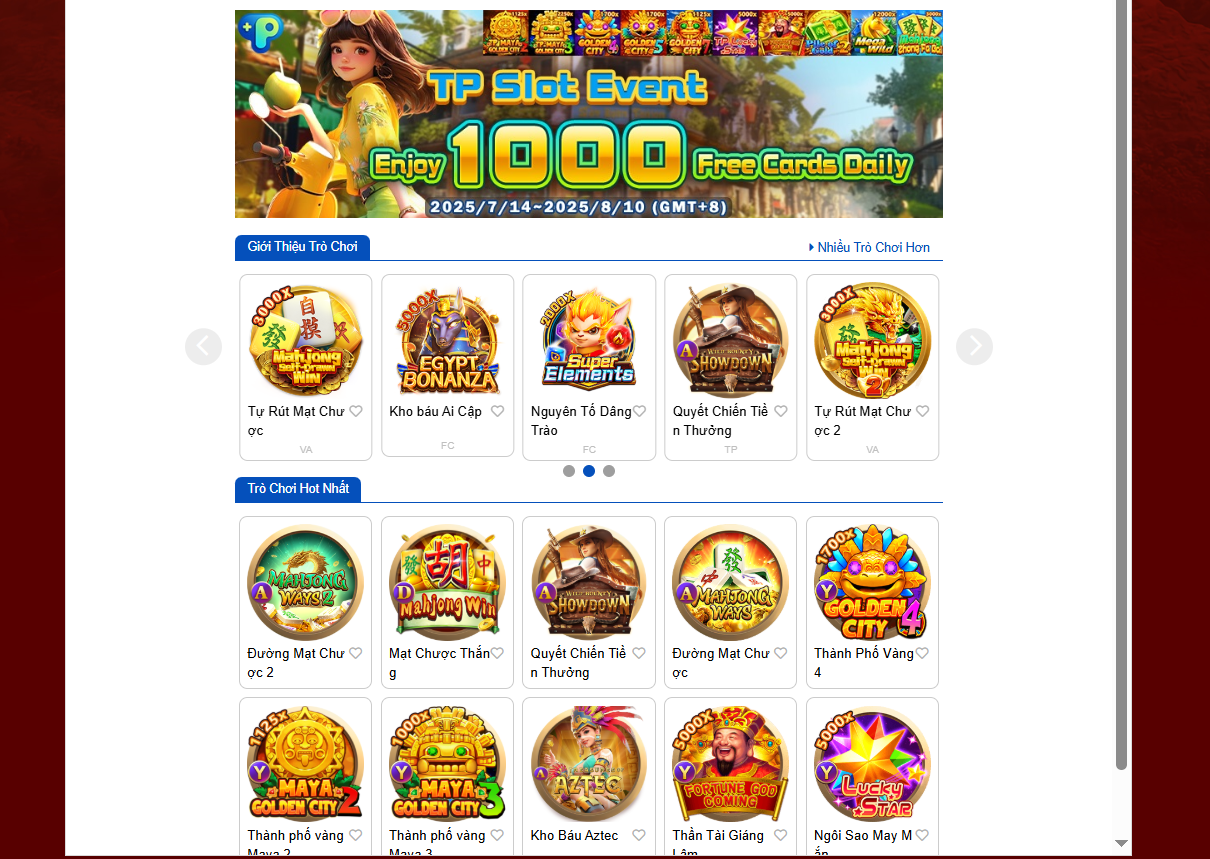The image size is (1210, 859).
Task: Jump to third carousel page dot
Action: pos(609,471)
